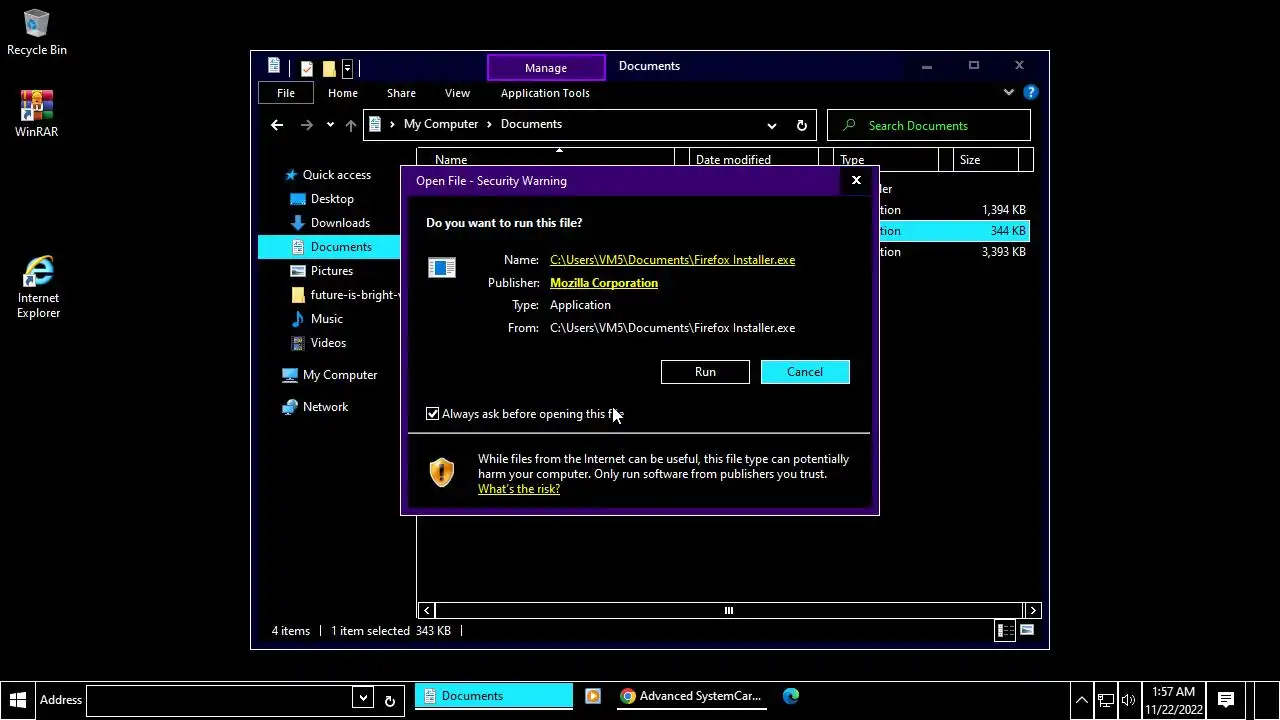The image size is (1280, 720).
Task: Expand recent locations dropdown arrow
Action: [x=330, y=125]
